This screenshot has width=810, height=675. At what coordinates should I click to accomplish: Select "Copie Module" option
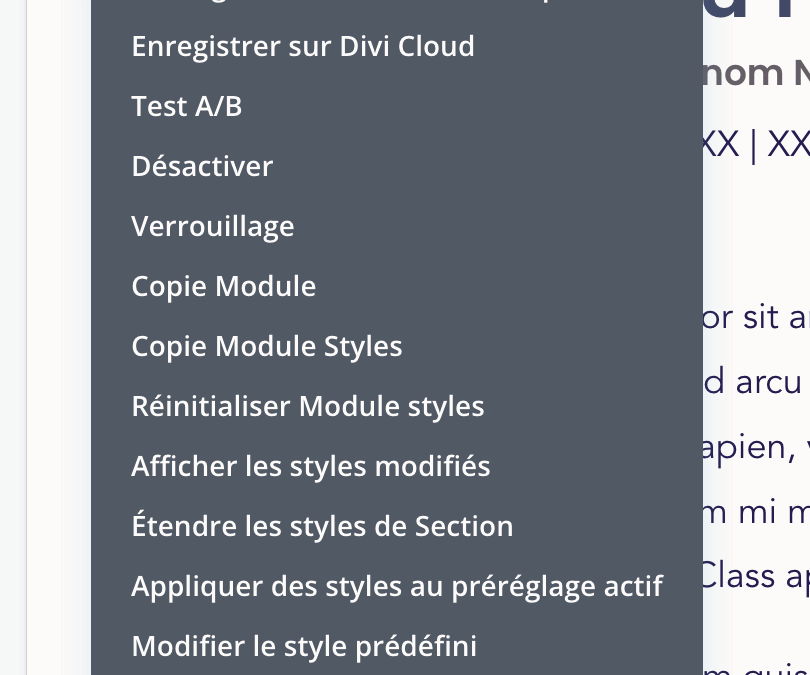[x=223, y=286]
